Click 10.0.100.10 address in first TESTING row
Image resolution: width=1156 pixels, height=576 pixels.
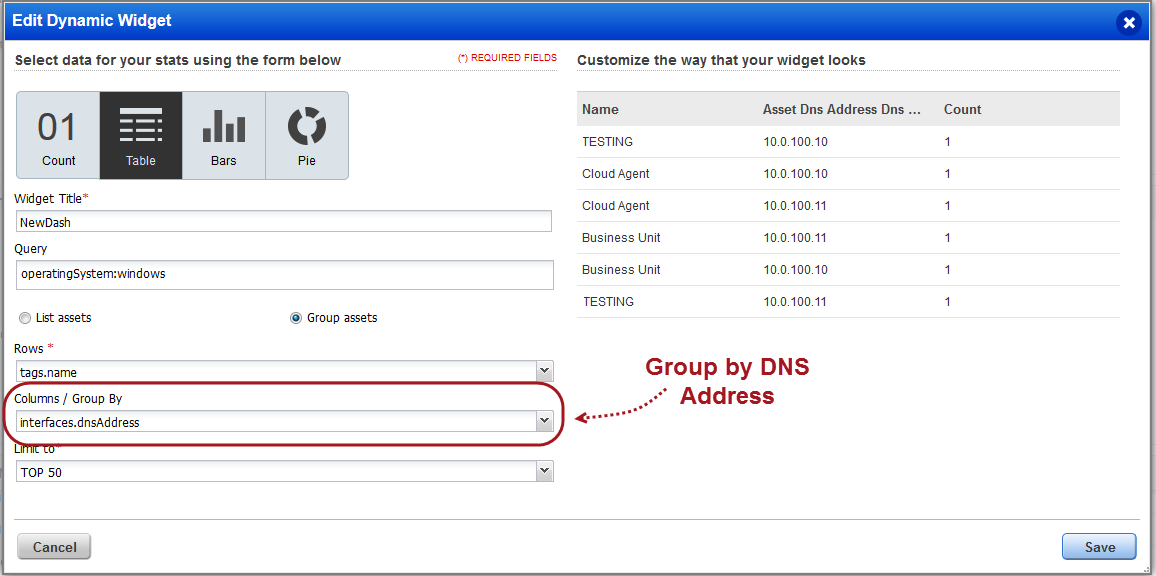pyautogui.click(x=795, y=142)
